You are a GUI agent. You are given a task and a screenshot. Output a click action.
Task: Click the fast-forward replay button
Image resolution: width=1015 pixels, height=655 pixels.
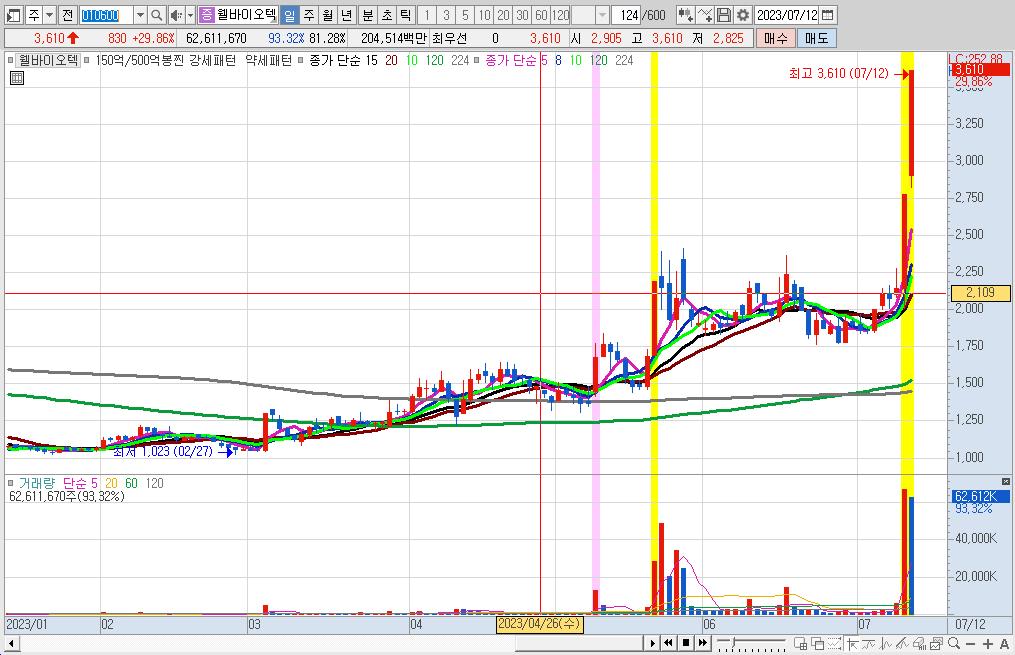point(702,643)
